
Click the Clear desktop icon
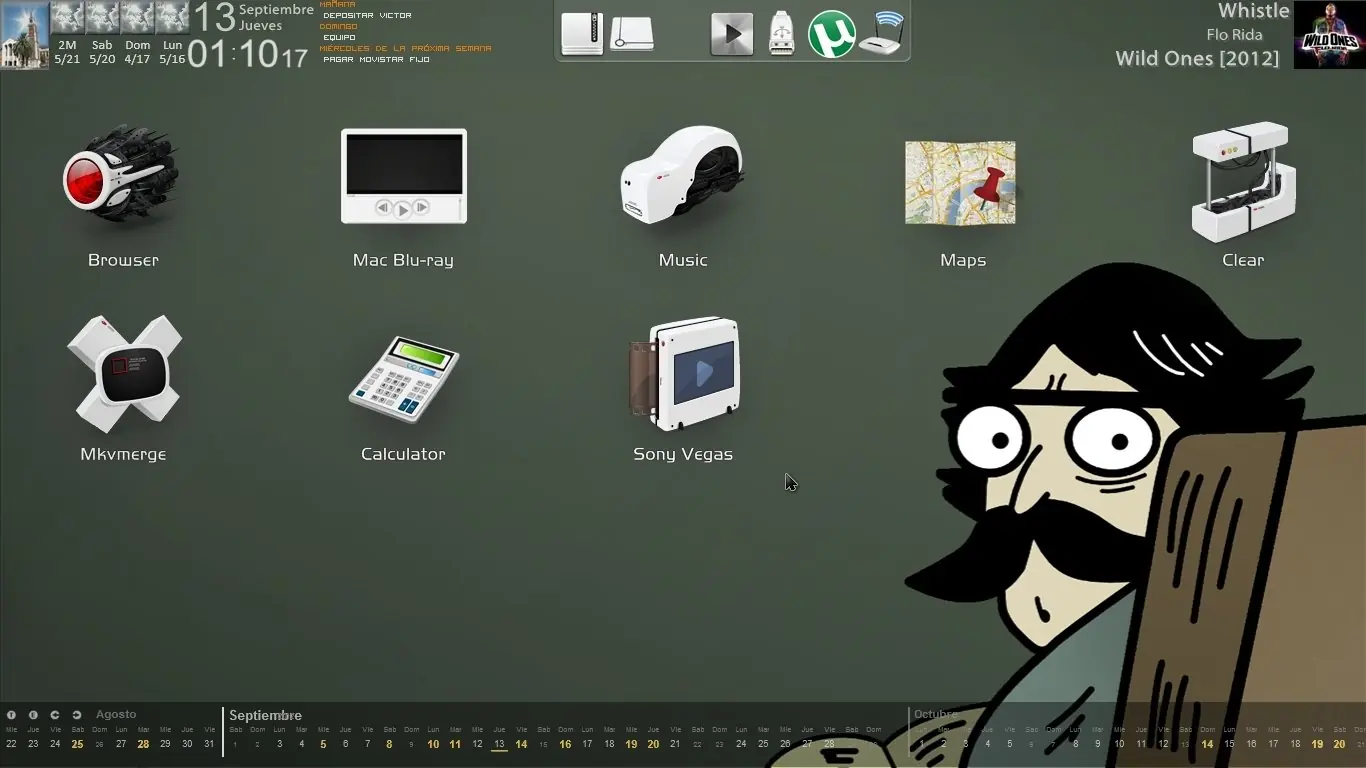coord(1243,182)
